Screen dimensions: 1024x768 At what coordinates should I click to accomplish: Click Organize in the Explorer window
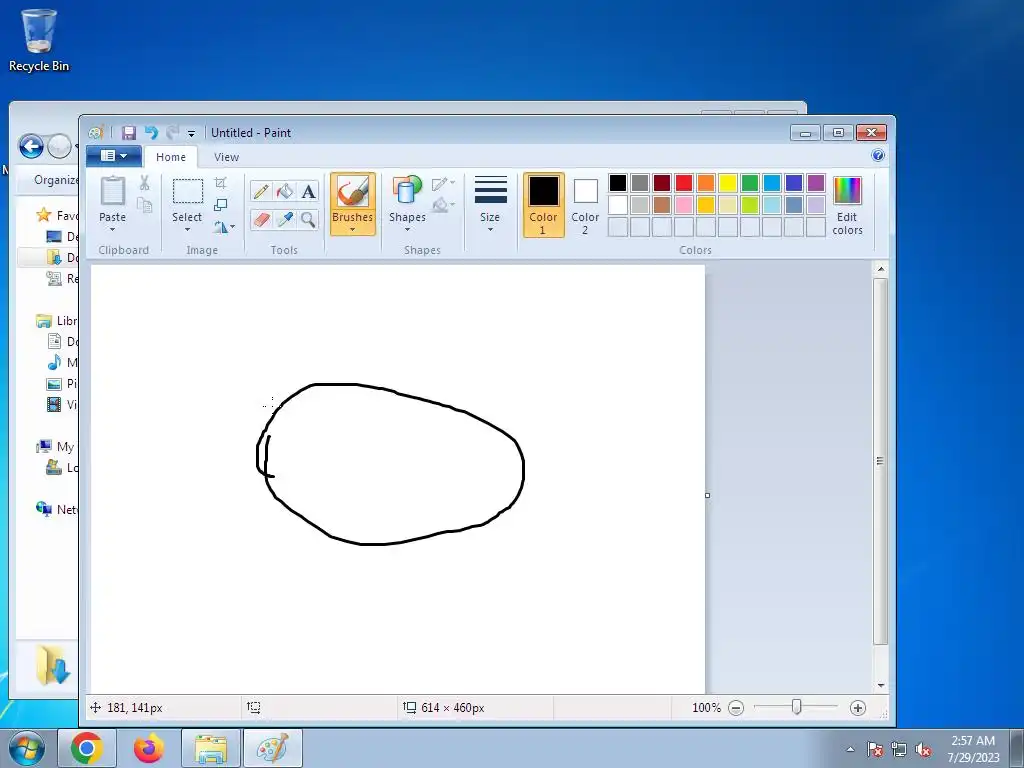[x=56, y=180]
